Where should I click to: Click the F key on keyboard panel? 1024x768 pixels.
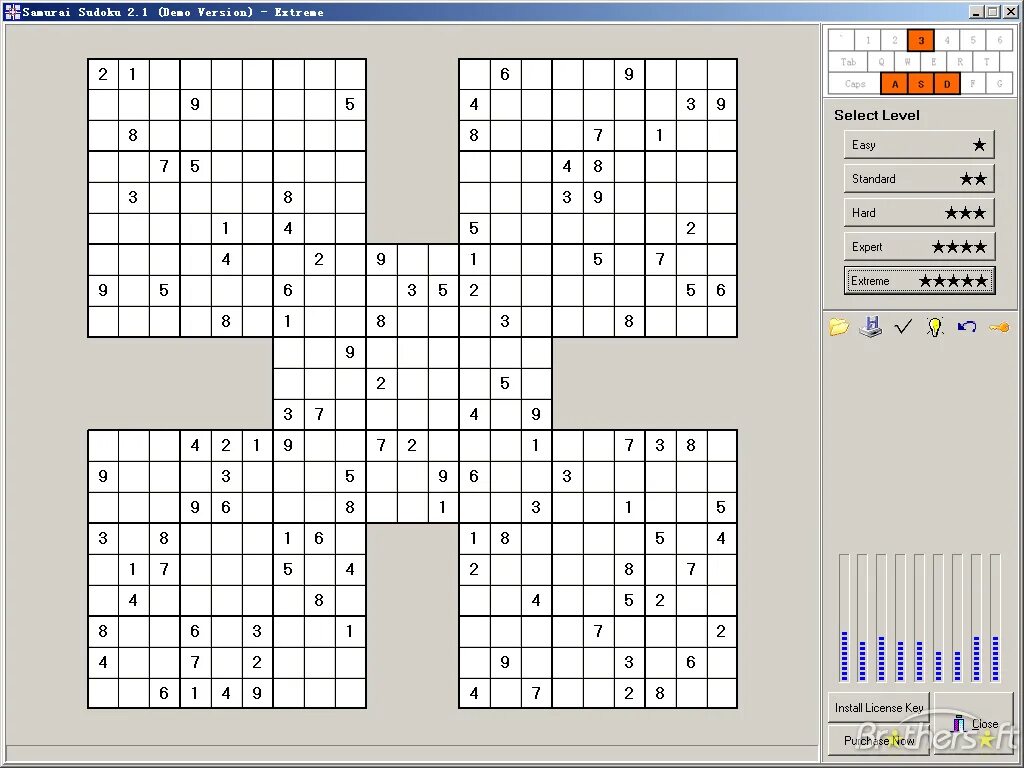973,84
